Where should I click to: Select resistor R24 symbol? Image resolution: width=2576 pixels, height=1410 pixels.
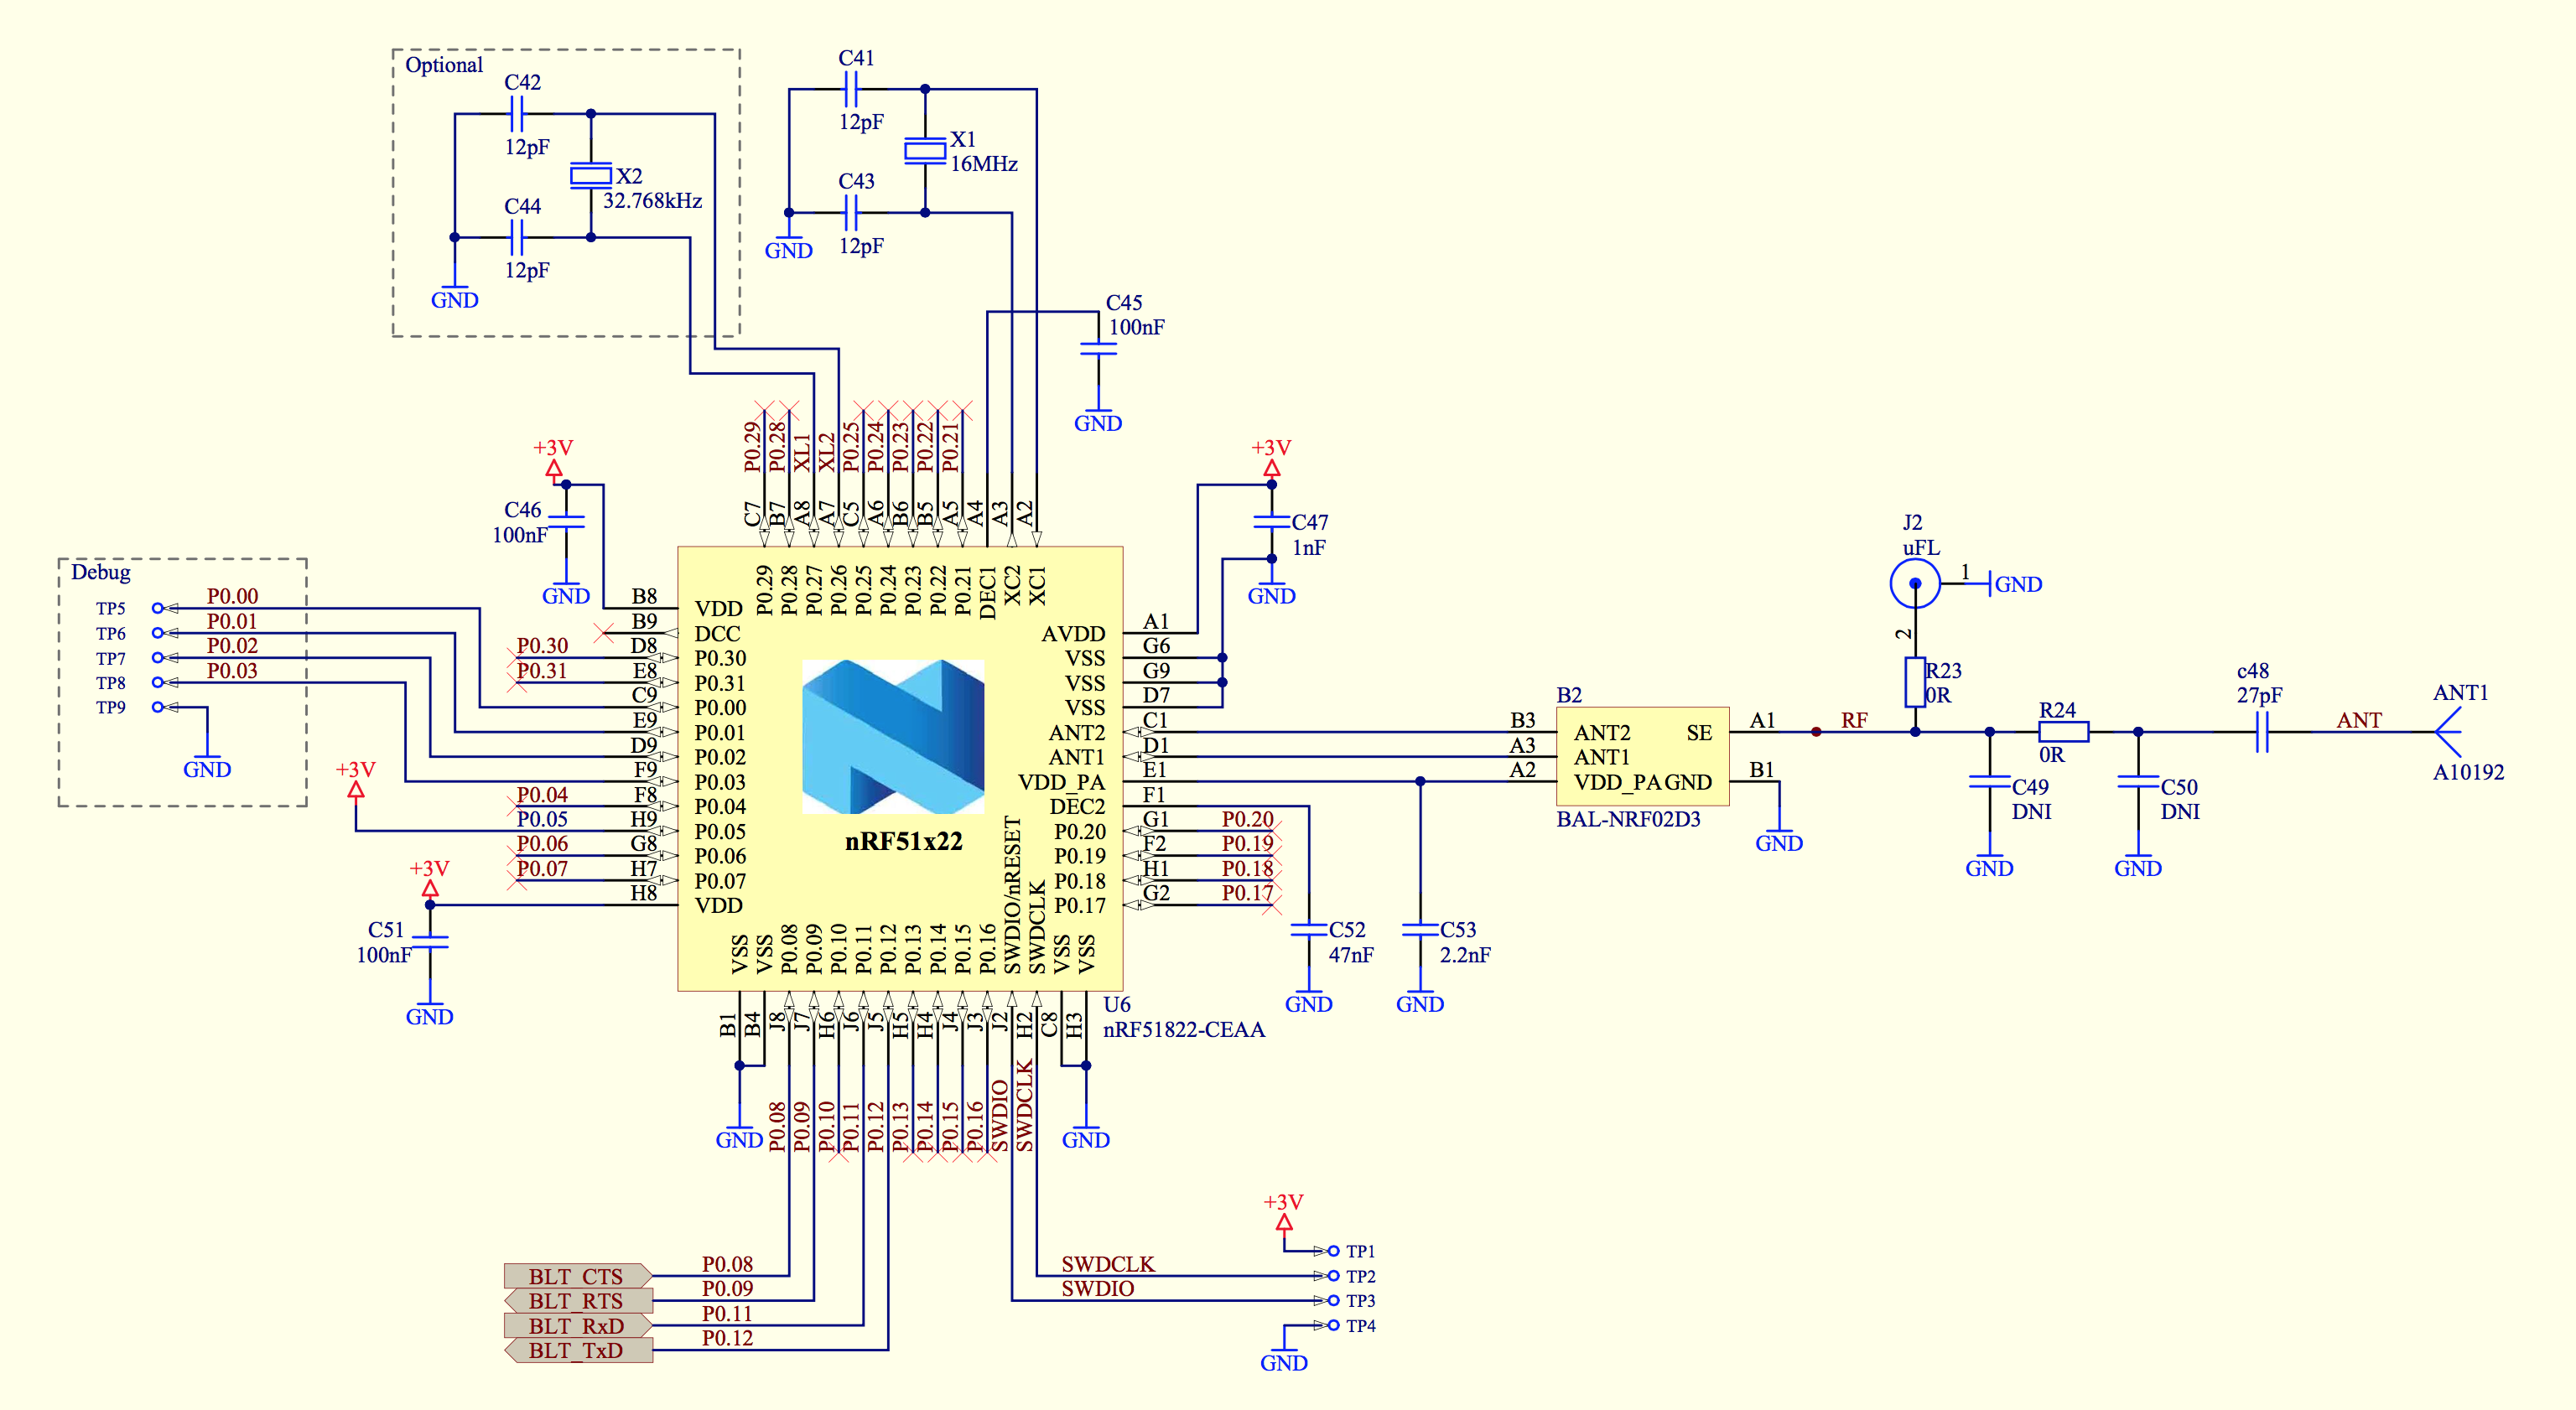(x=2064, y=732)
